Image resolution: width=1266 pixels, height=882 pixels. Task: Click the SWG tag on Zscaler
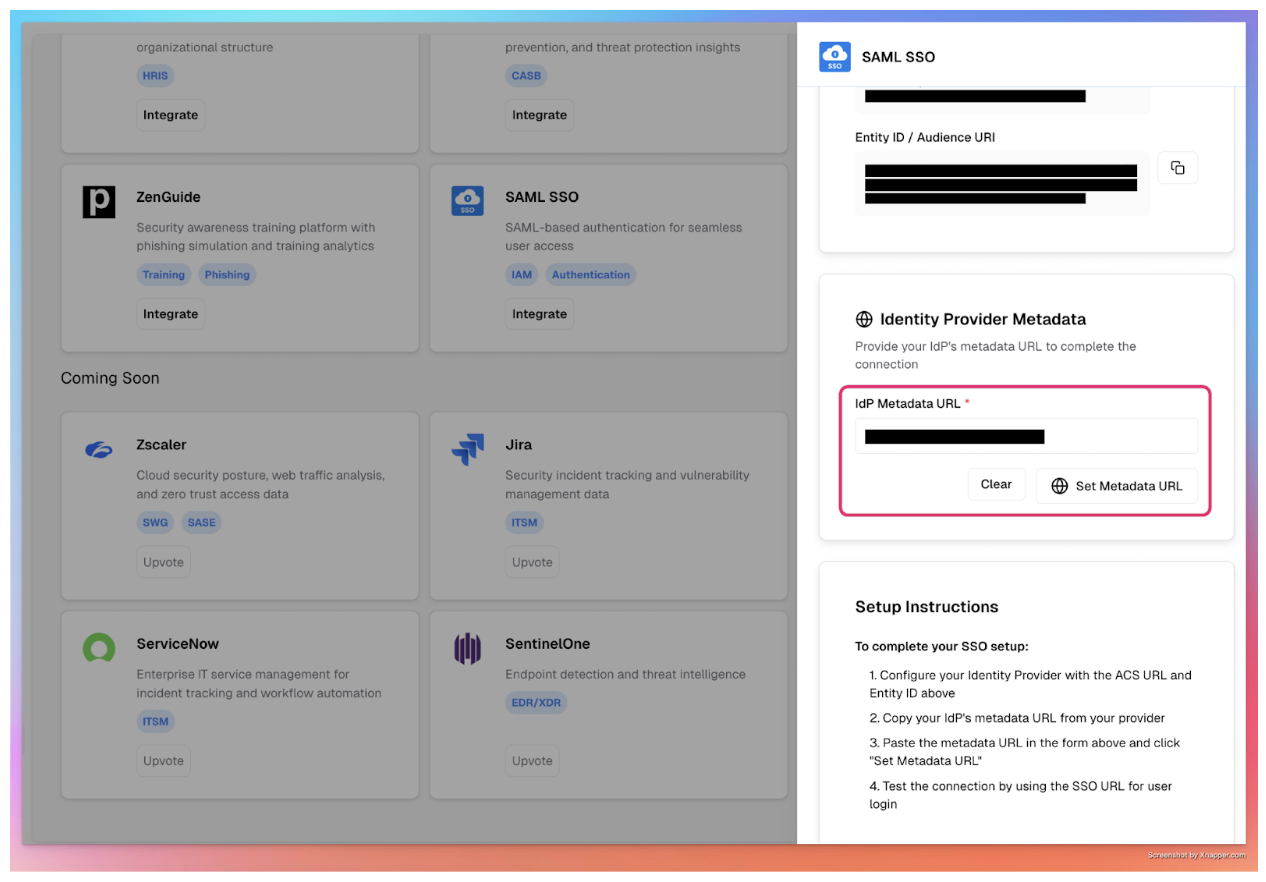[x=155, y=523]
